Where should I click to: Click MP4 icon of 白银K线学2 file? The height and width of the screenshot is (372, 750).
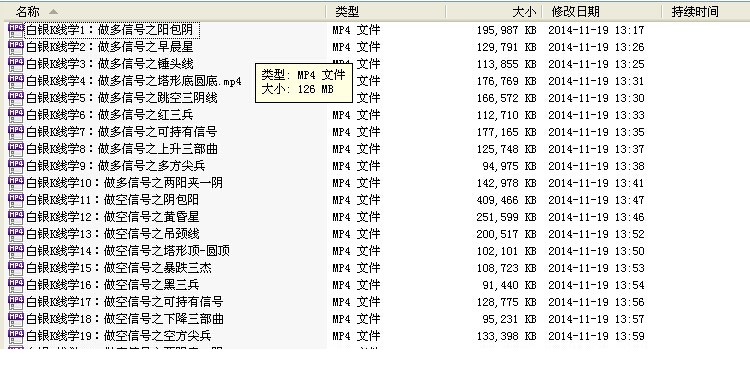[16, 47]
